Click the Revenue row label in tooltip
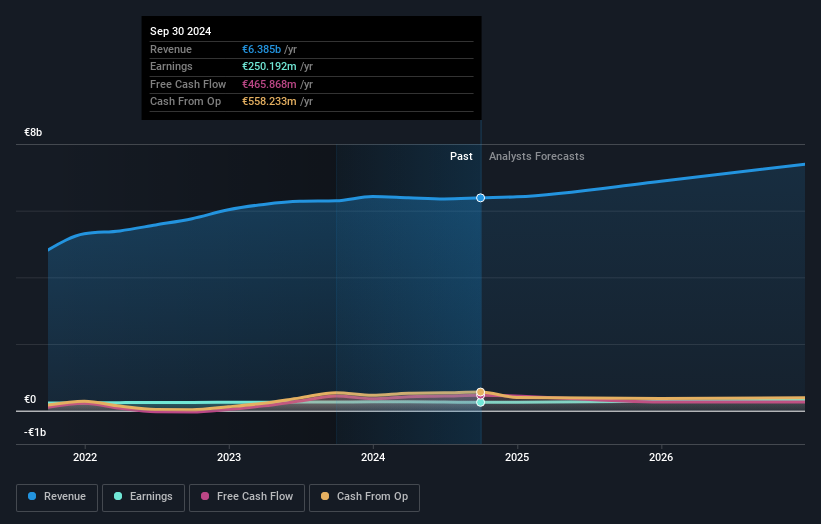Image resolution: width=821 pixels, height=524 pixels. (x=171, y=49)
